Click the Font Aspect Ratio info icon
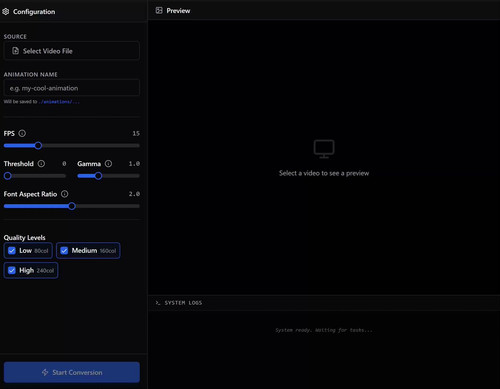 pos(65,194)
